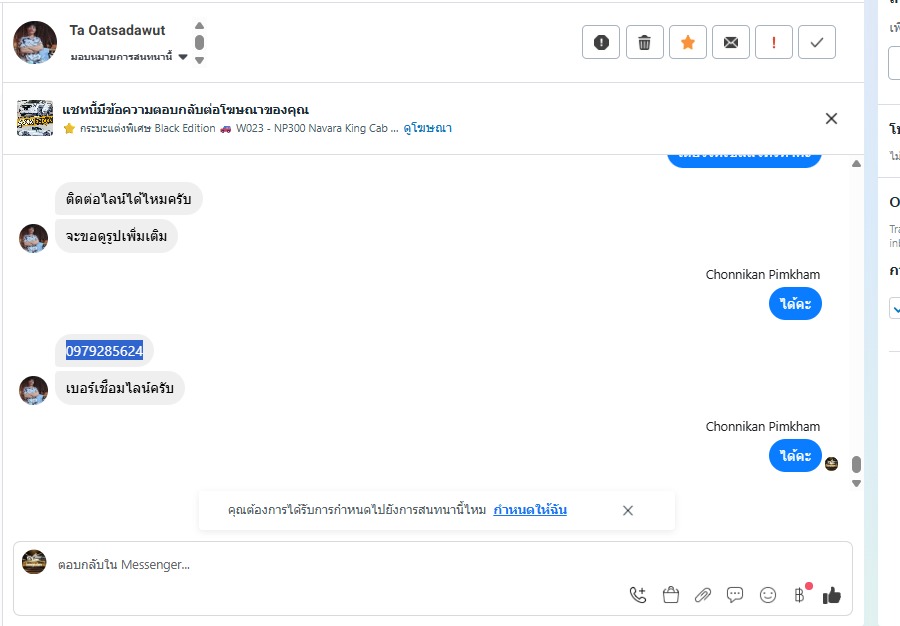900x626 pixels.
Task: Mark conversation as spam with octagon icon
Action: point(601,42)
